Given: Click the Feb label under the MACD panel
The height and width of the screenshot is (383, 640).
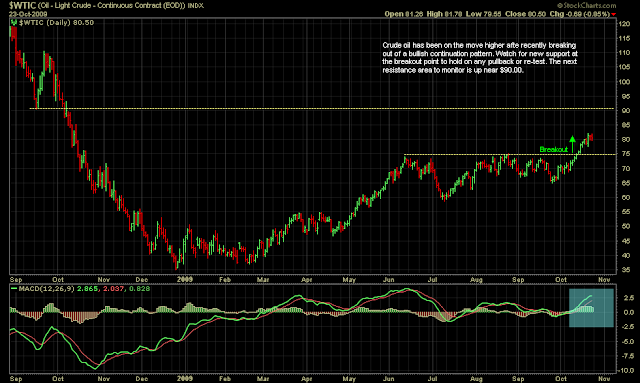Looking at the screenshot, I should pyautogui.click(x=225, y=379).
